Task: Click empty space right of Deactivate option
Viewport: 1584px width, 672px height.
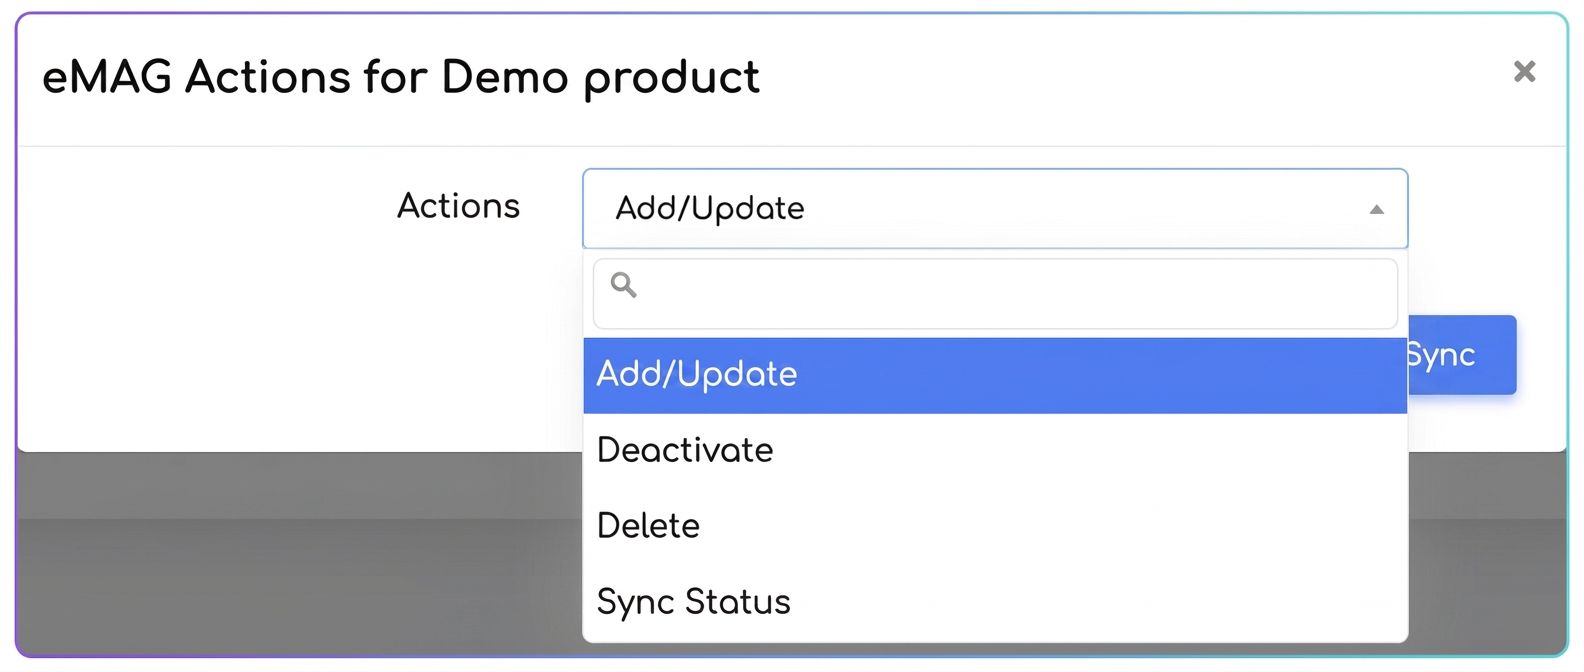Action: (x=1090, y=450)
